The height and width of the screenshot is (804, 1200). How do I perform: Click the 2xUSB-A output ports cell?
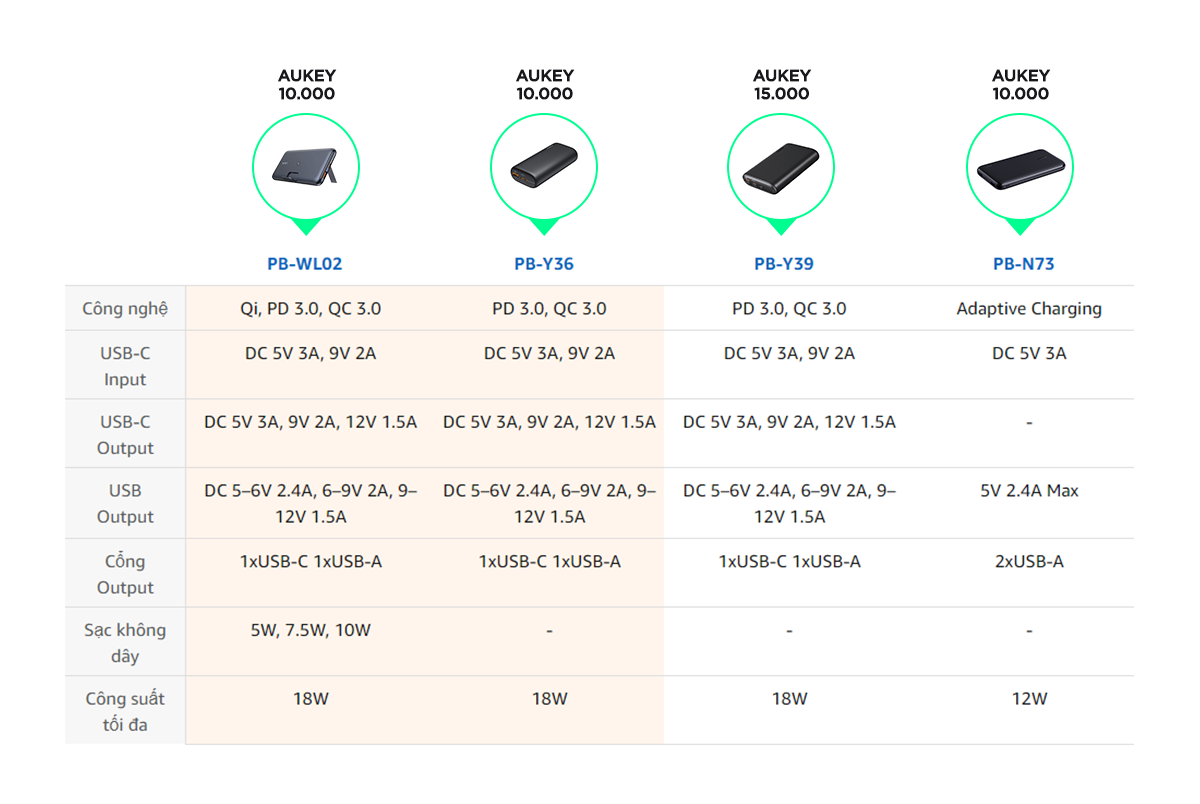[1029, 562]
